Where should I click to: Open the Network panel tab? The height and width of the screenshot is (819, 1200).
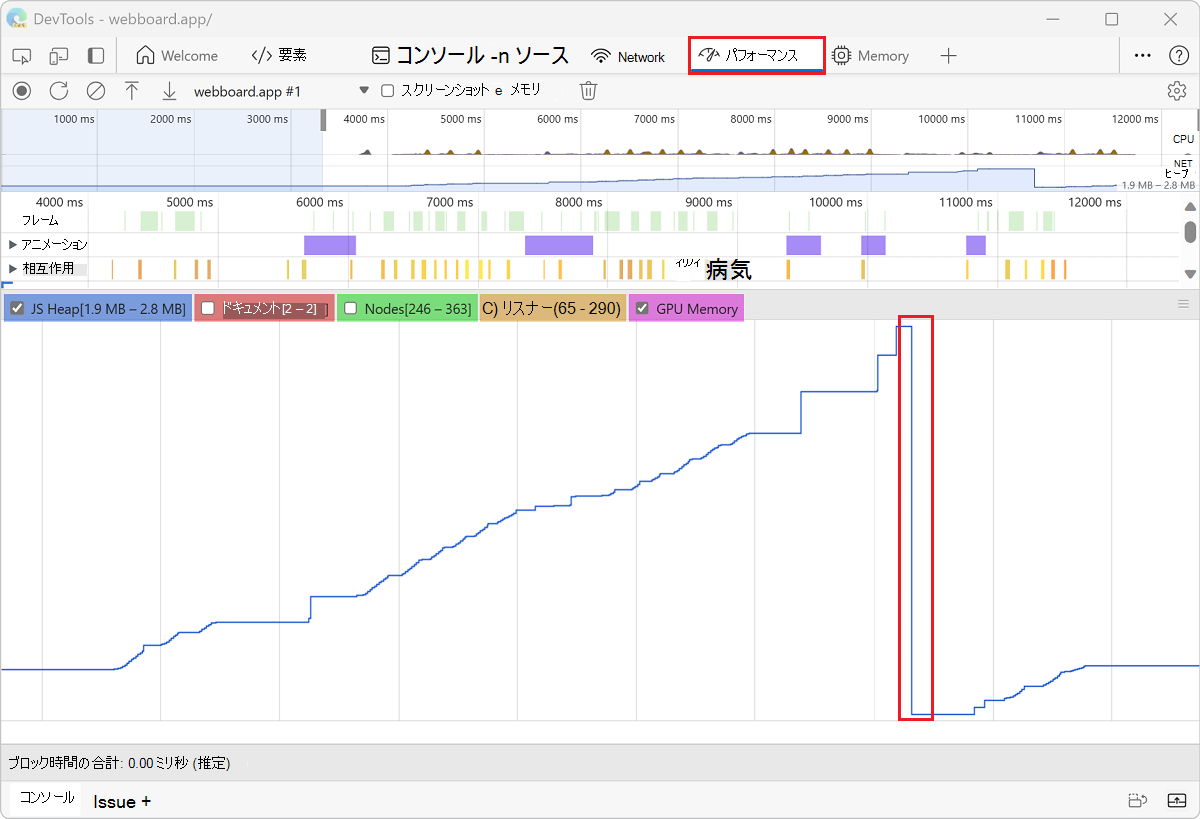click(628, 56)
